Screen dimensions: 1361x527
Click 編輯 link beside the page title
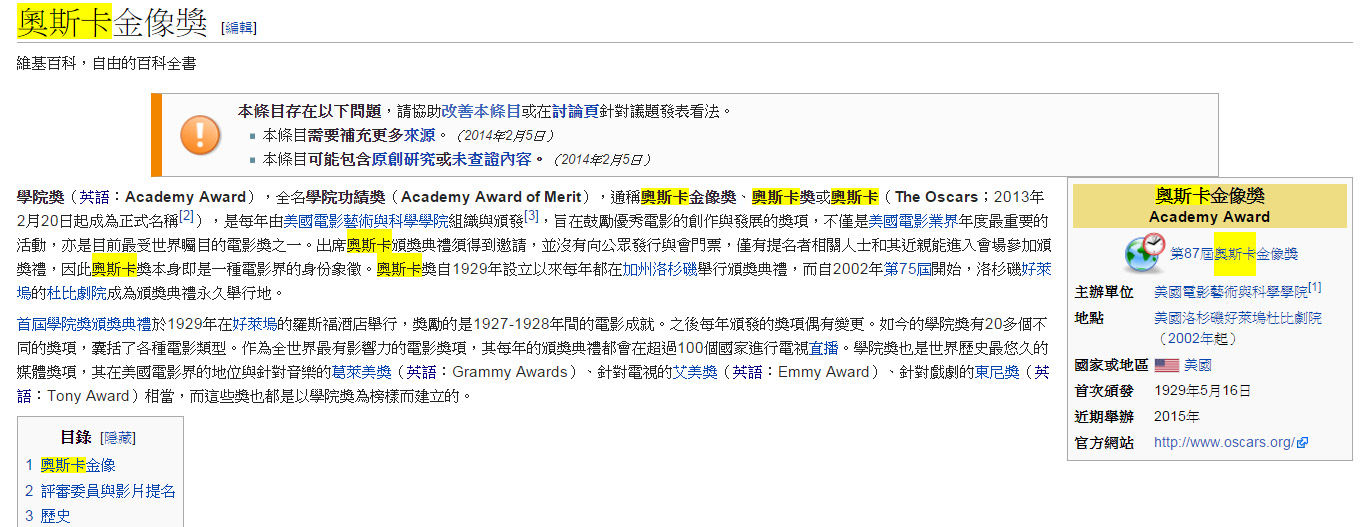click(239, 27)
